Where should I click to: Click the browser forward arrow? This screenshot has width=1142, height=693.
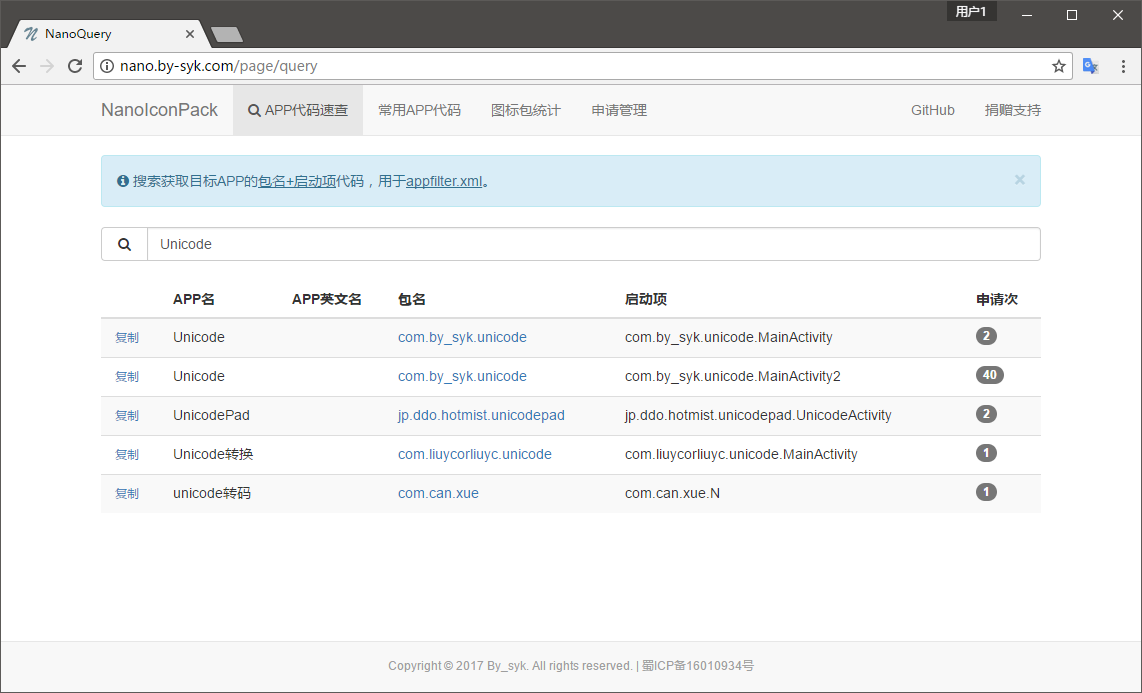pyautogui.click(x=47, y=66)
